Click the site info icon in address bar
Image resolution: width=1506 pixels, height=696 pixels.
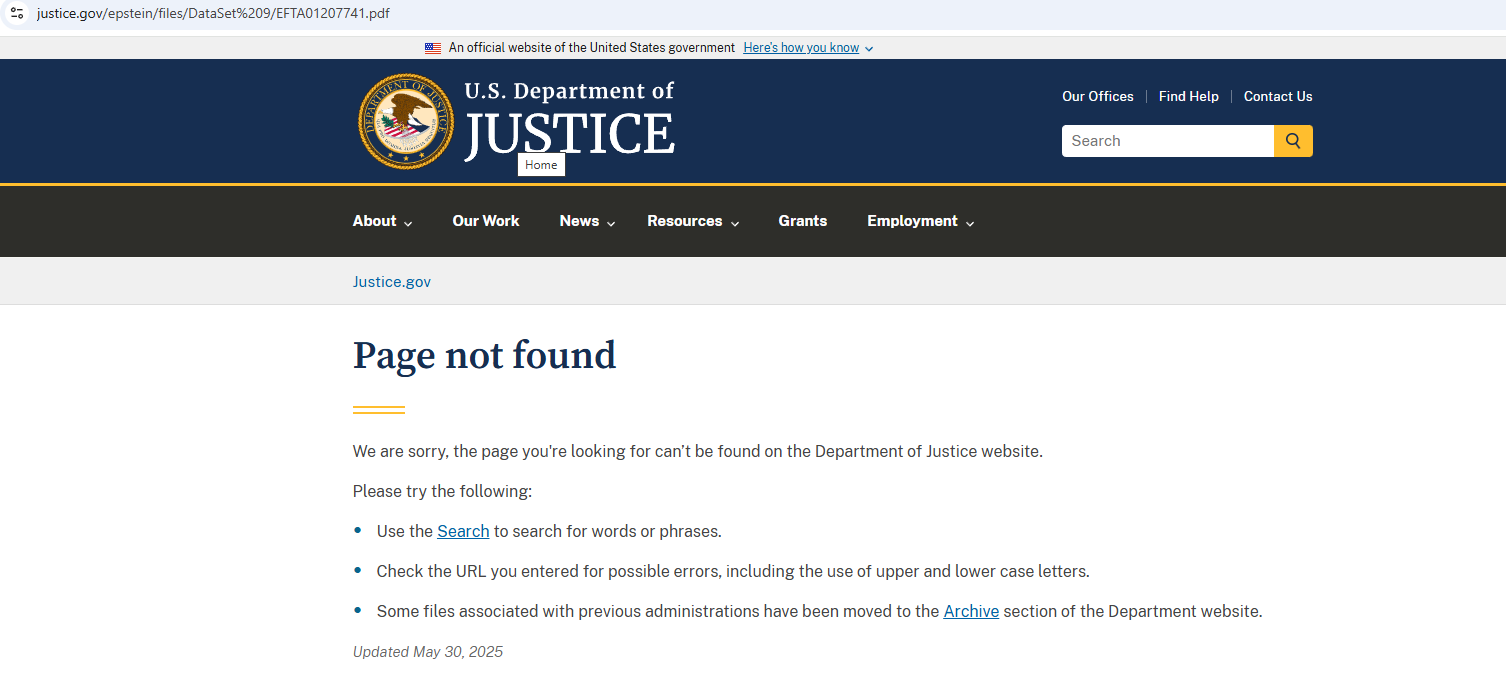(17, 13)
